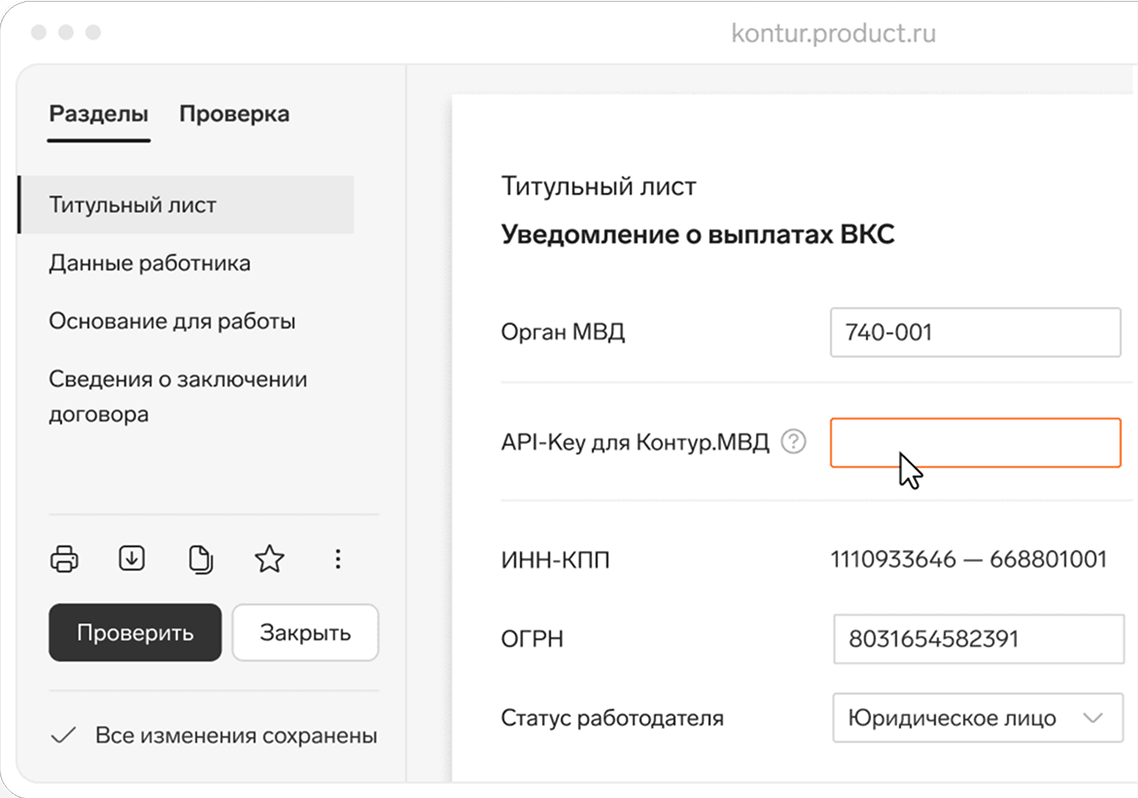Open the Статус работодателя dropdown
Screen dimensions: 1138x798
(x=976, y=718)
